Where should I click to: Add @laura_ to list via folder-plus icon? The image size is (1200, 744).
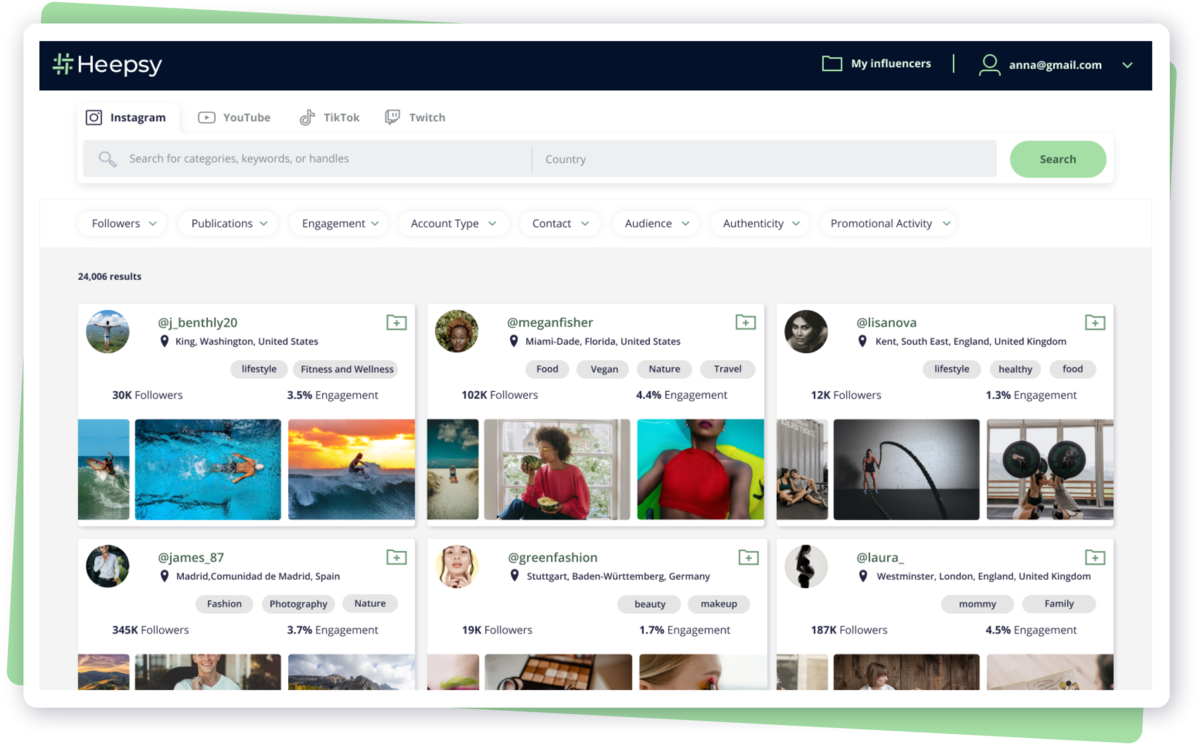[x=1095, y=557]
